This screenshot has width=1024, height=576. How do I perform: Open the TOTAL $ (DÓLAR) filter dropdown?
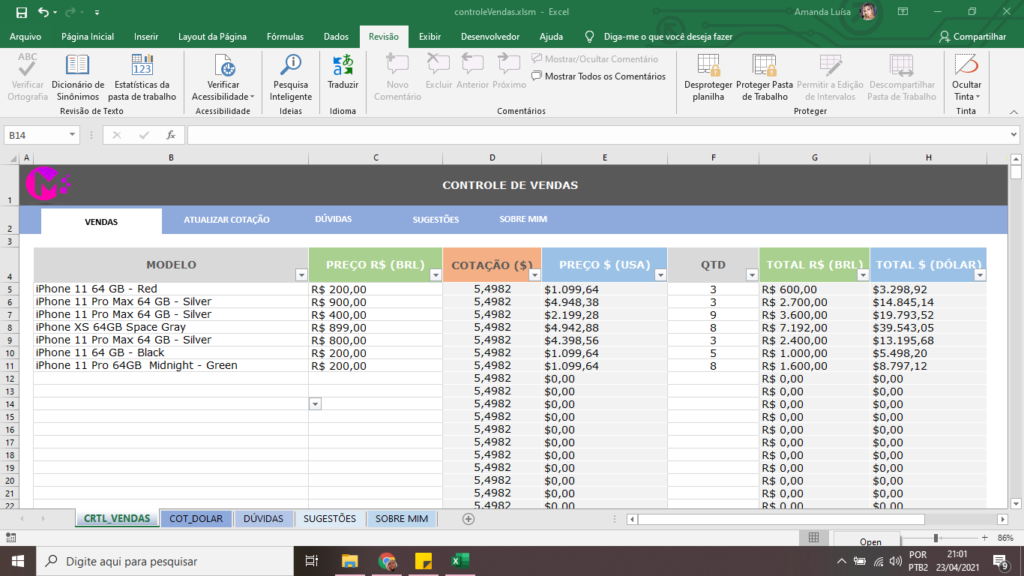(980, 275)
